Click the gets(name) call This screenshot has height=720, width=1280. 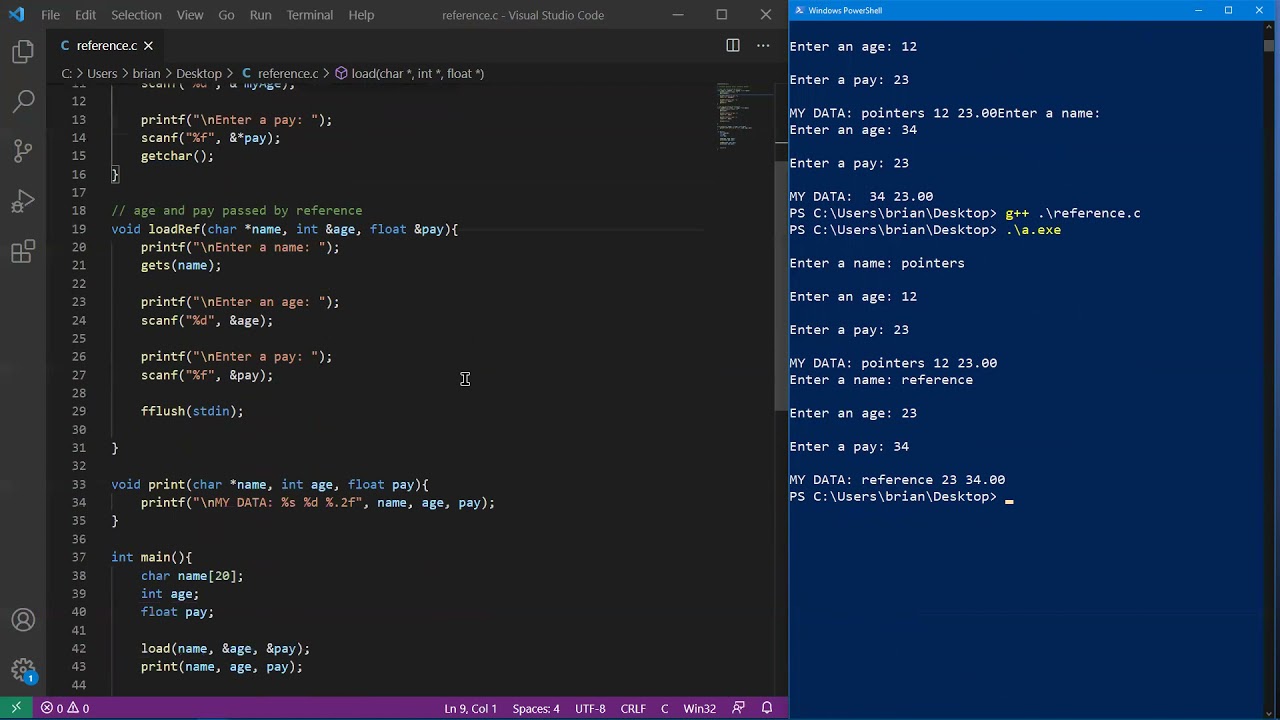coord(181,265)
